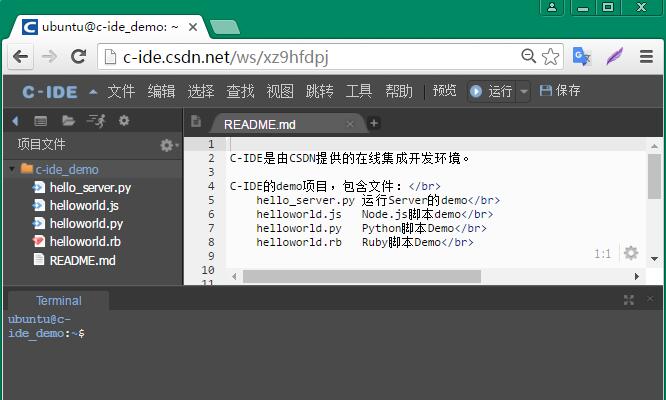
Task: Open the 编辑 menu
Action: pyautogui.click(x=161, y=91)
